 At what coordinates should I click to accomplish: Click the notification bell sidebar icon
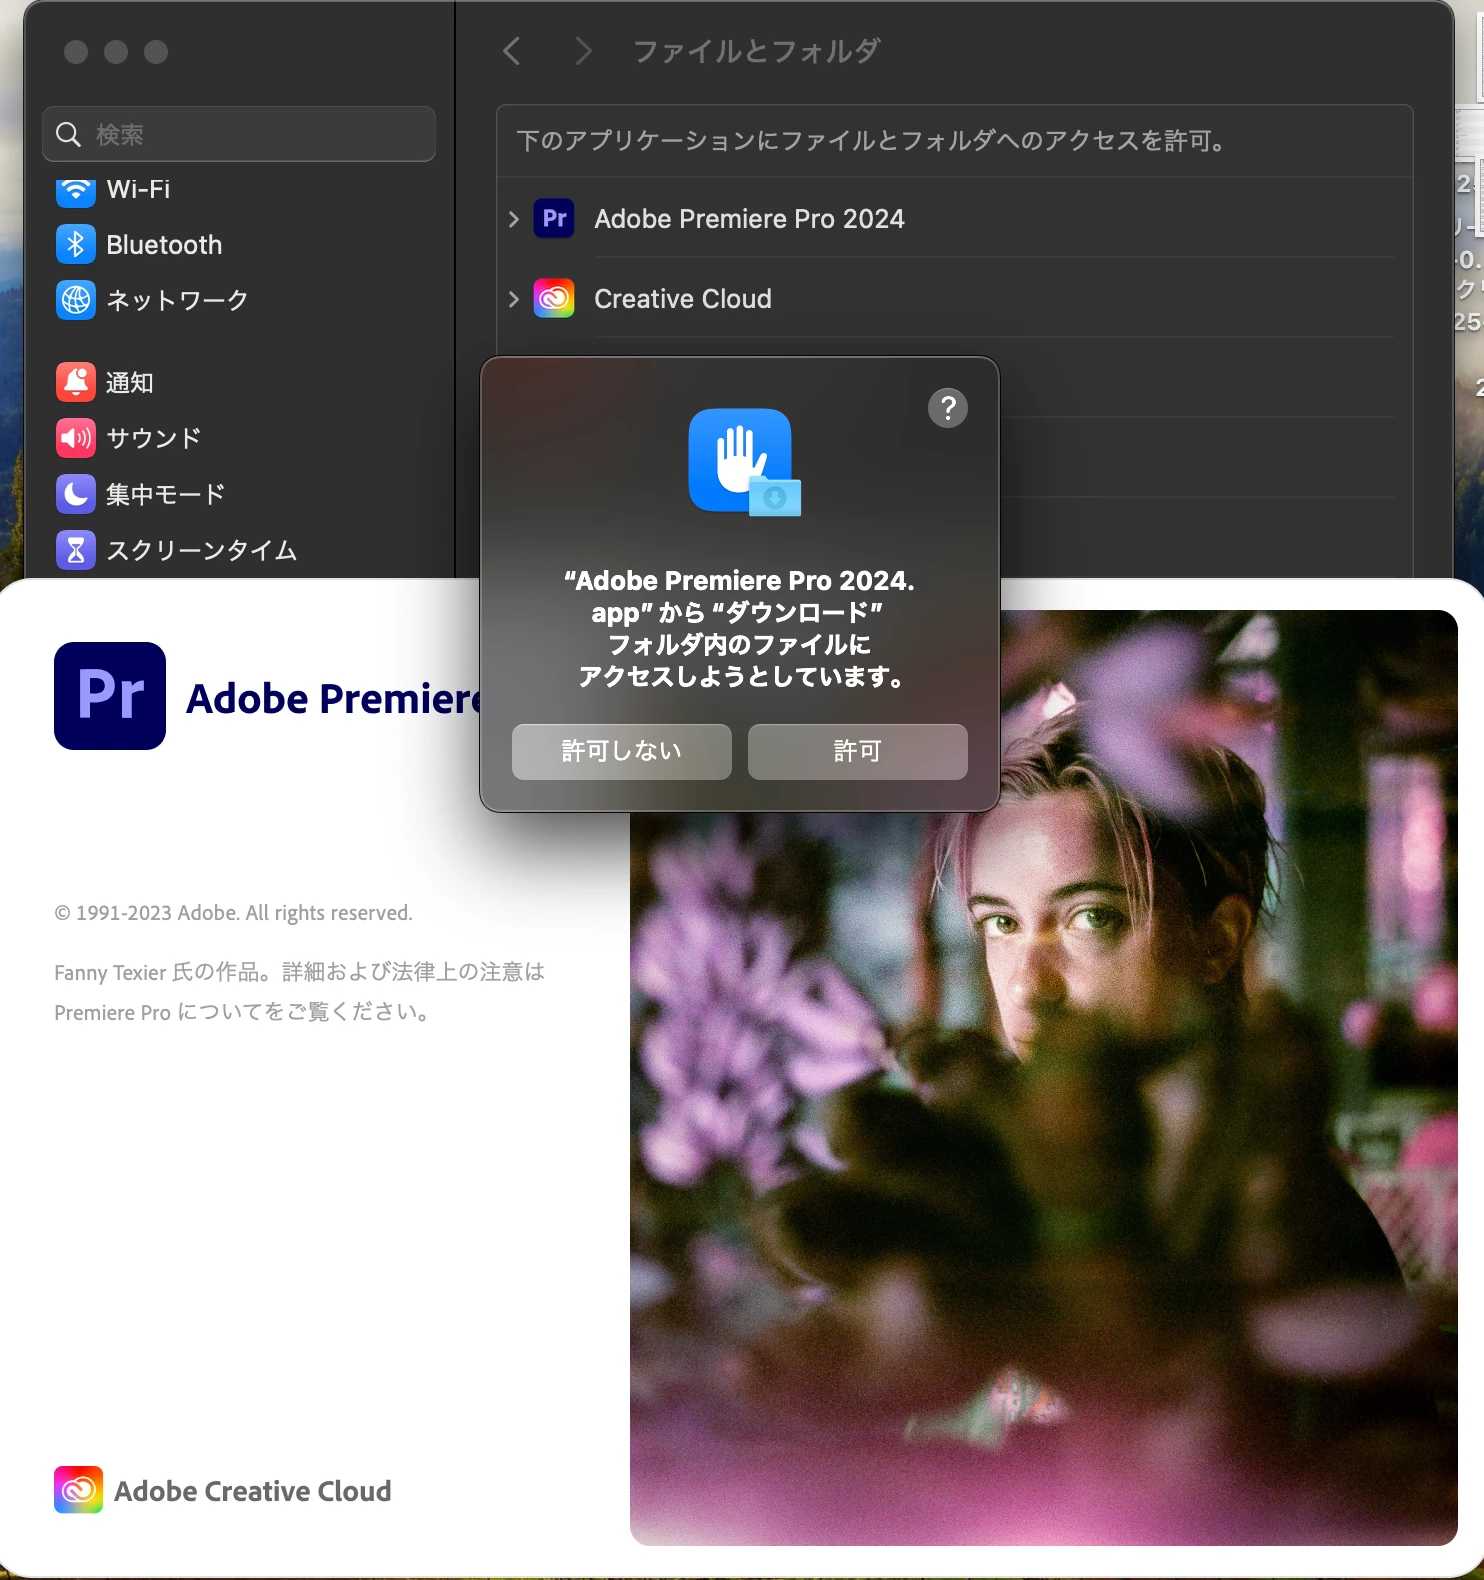[x=76, y=382]
